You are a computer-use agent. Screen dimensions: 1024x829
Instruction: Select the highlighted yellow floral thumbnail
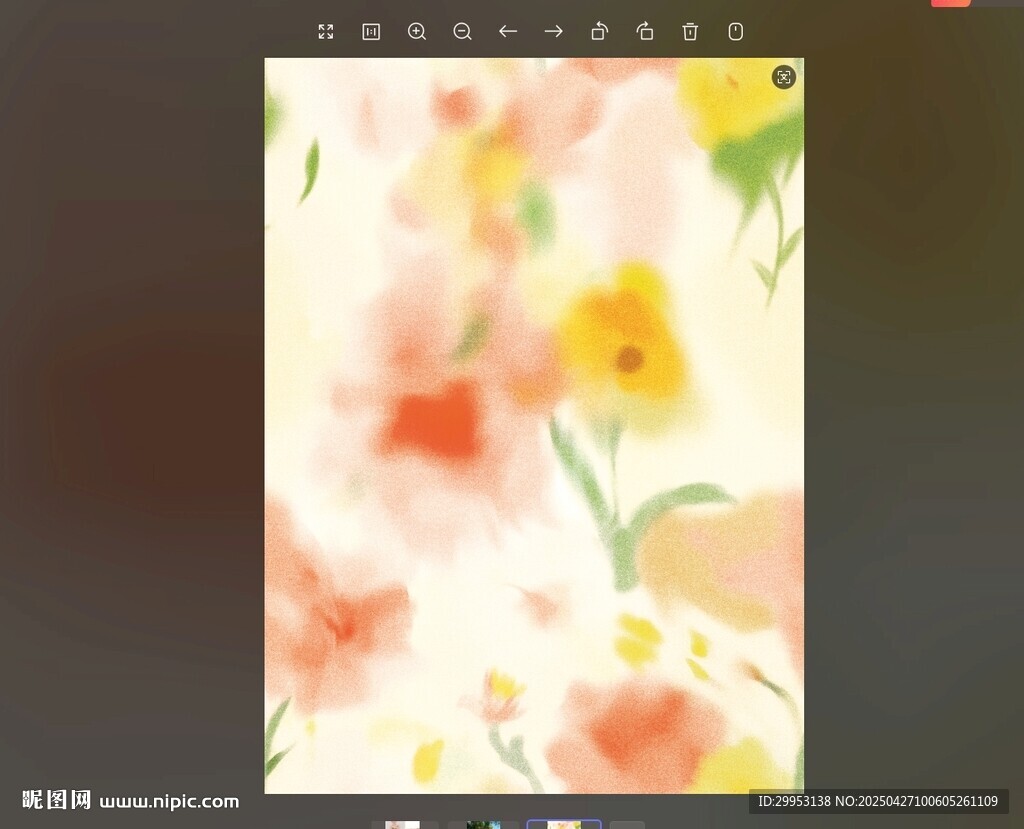[x=563, y=823]
